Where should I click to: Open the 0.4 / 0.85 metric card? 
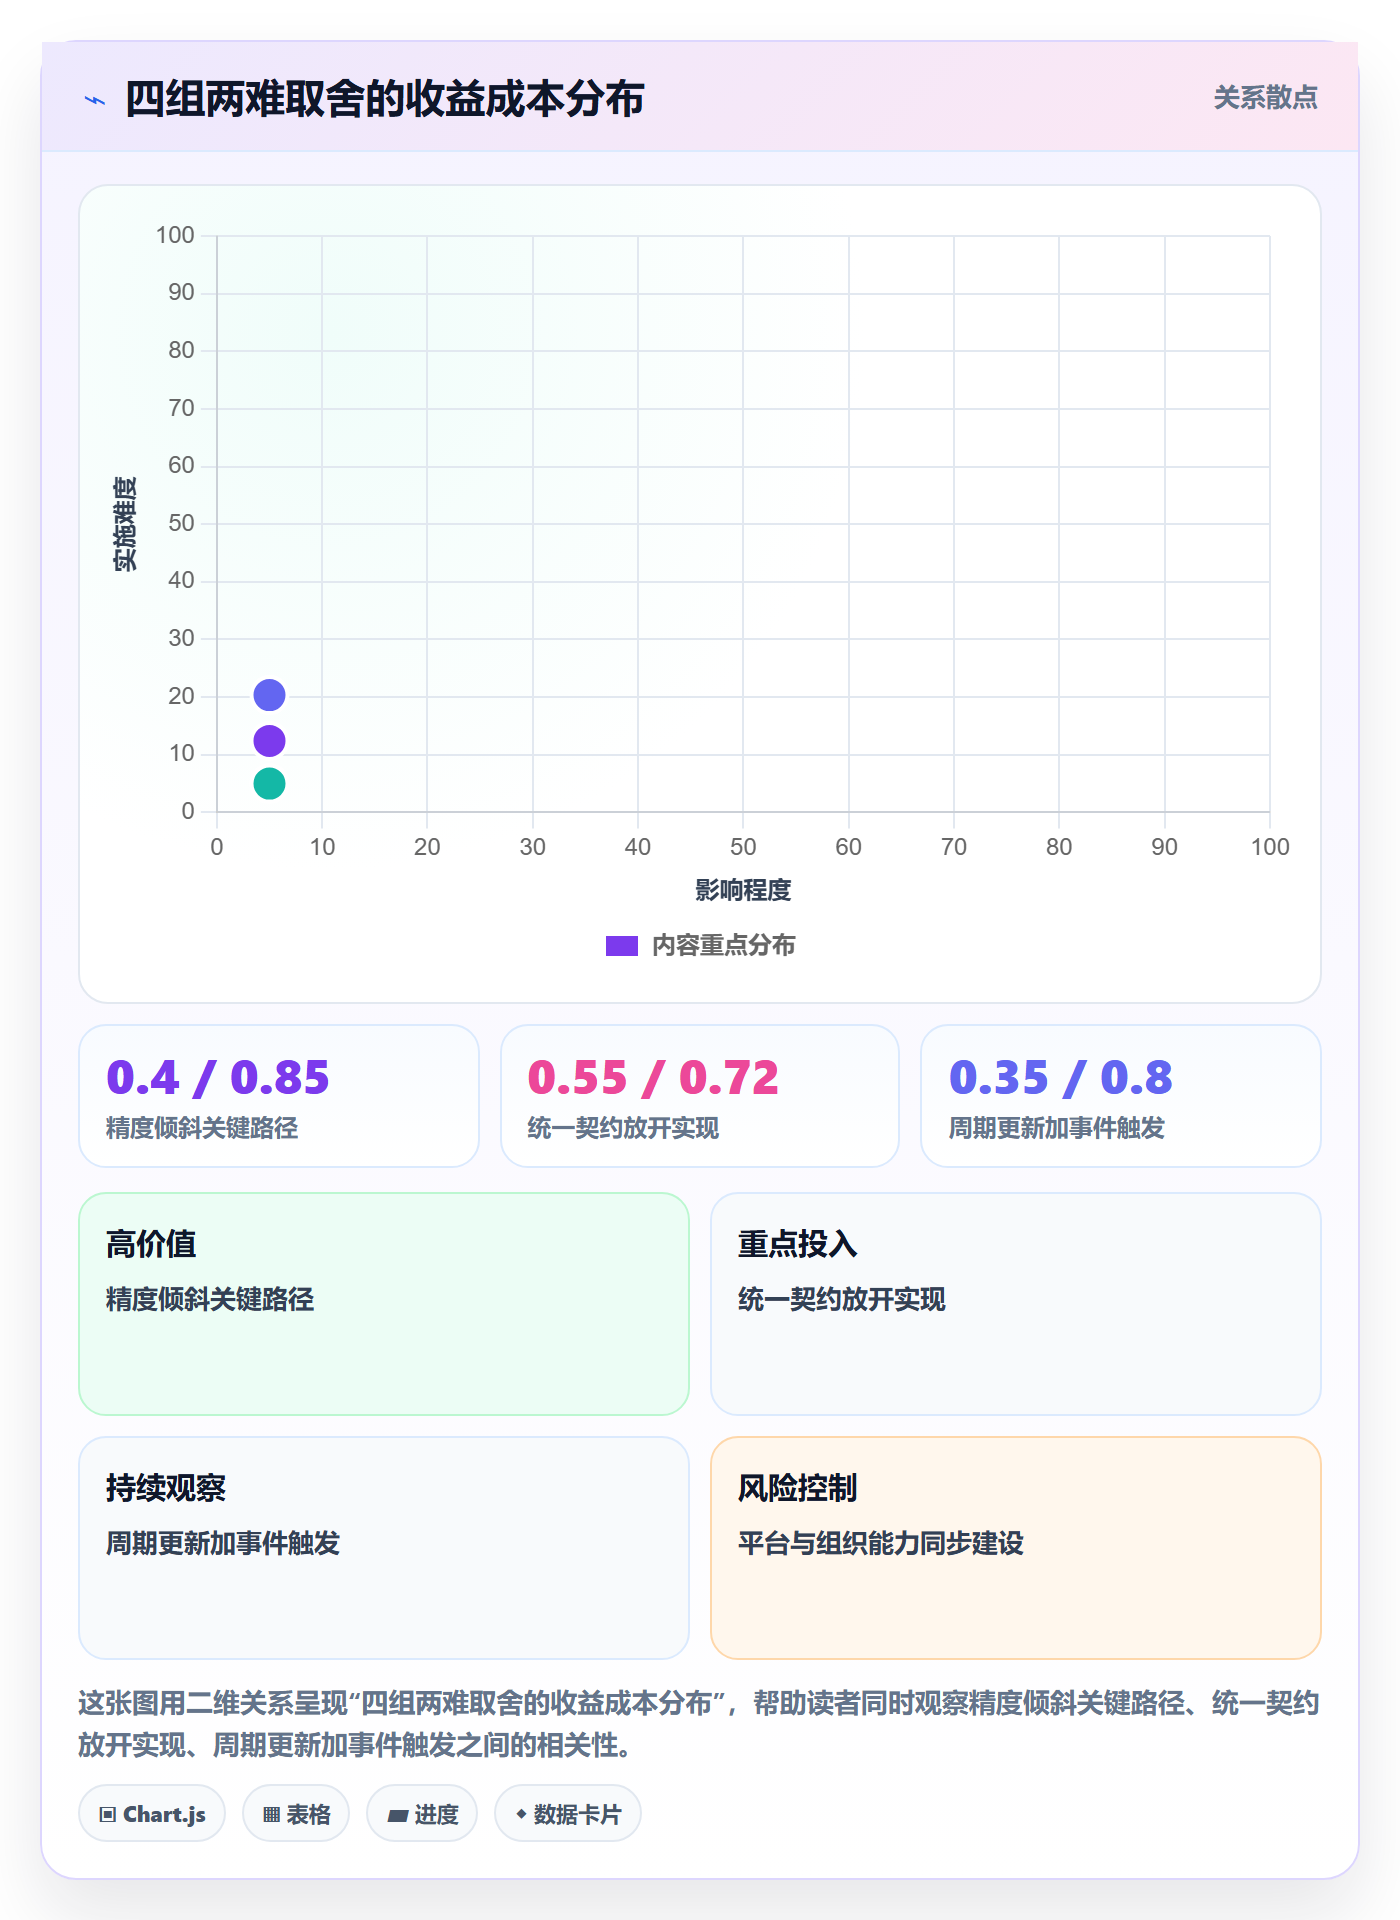279,1096
